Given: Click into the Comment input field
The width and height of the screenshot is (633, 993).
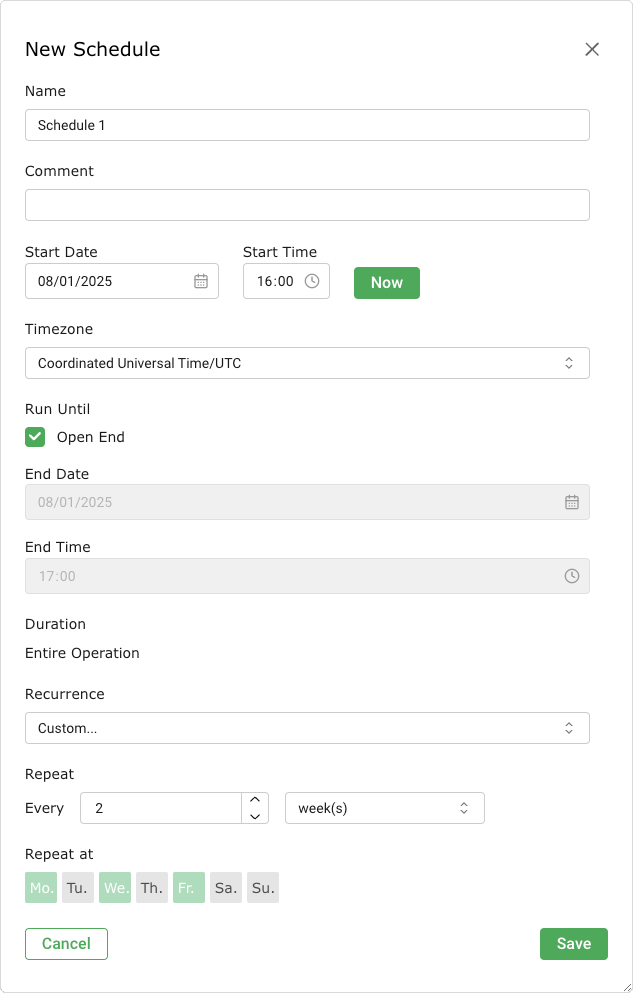Looking at the screenshot, I should pos(307,205).
